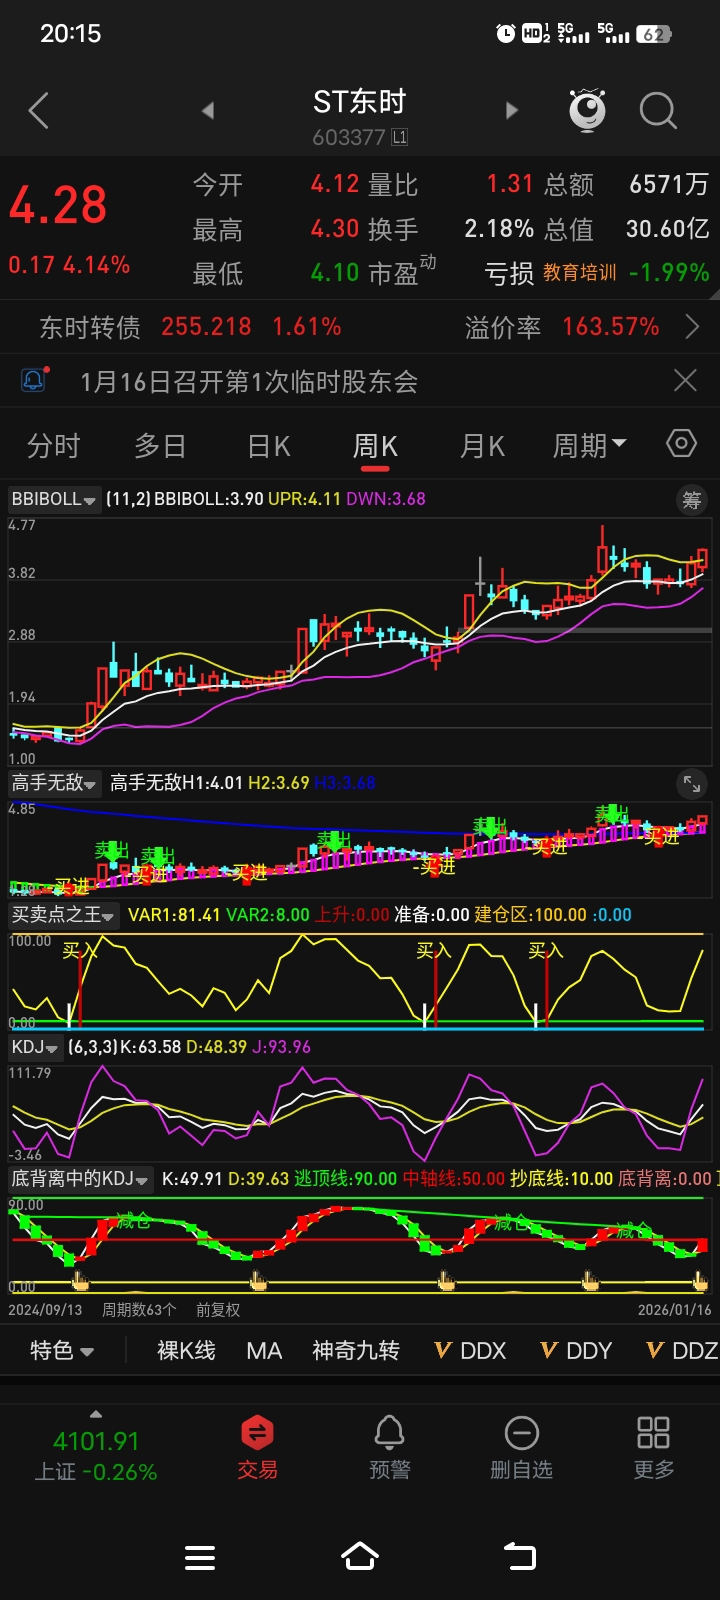Screen dimensions: 720x1600
Task: Open the 1月16日召开第1次临时股东会 notice
Action: tap(249, 381)
